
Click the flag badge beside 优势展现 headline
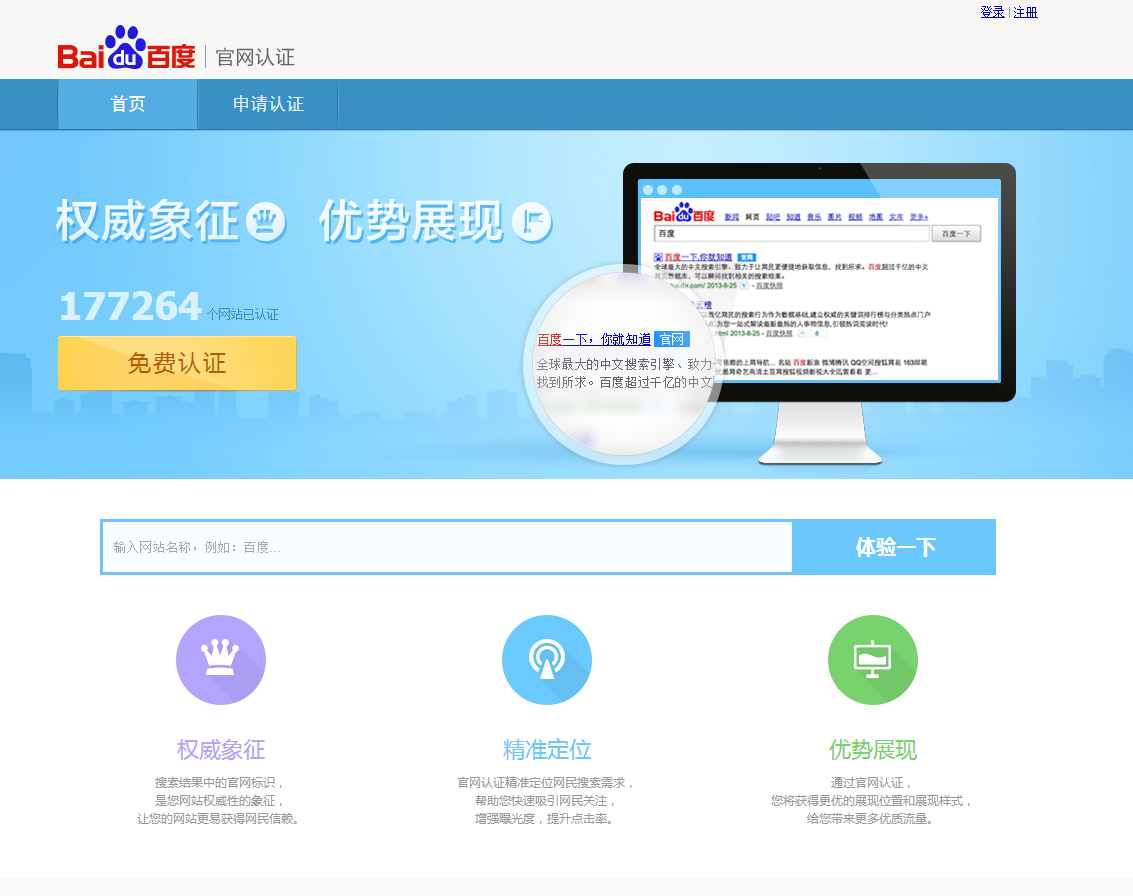(x=531, y=222)
